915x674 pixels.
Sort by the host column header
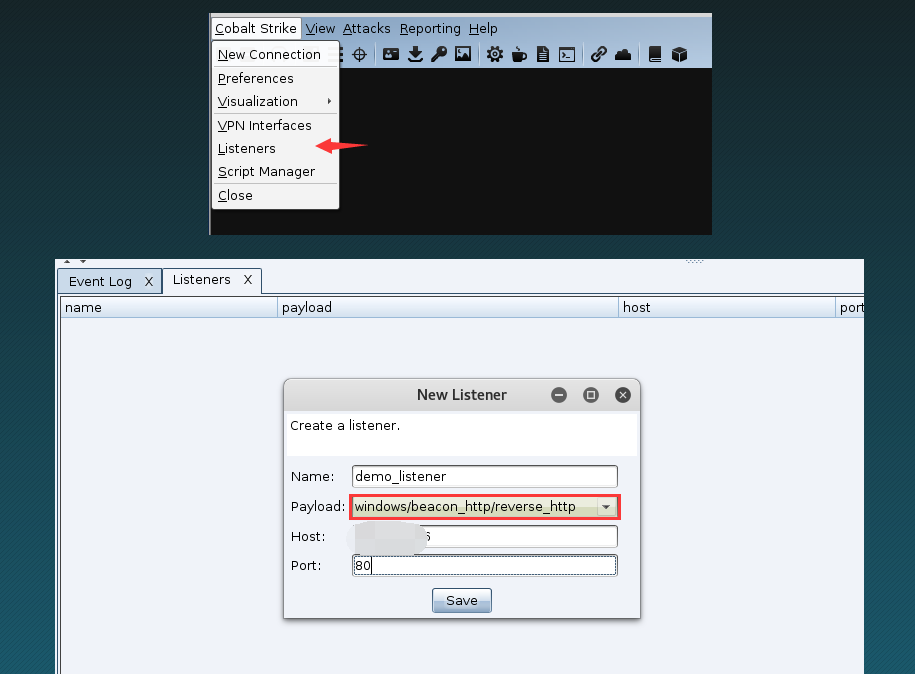(x=727, y=308)
